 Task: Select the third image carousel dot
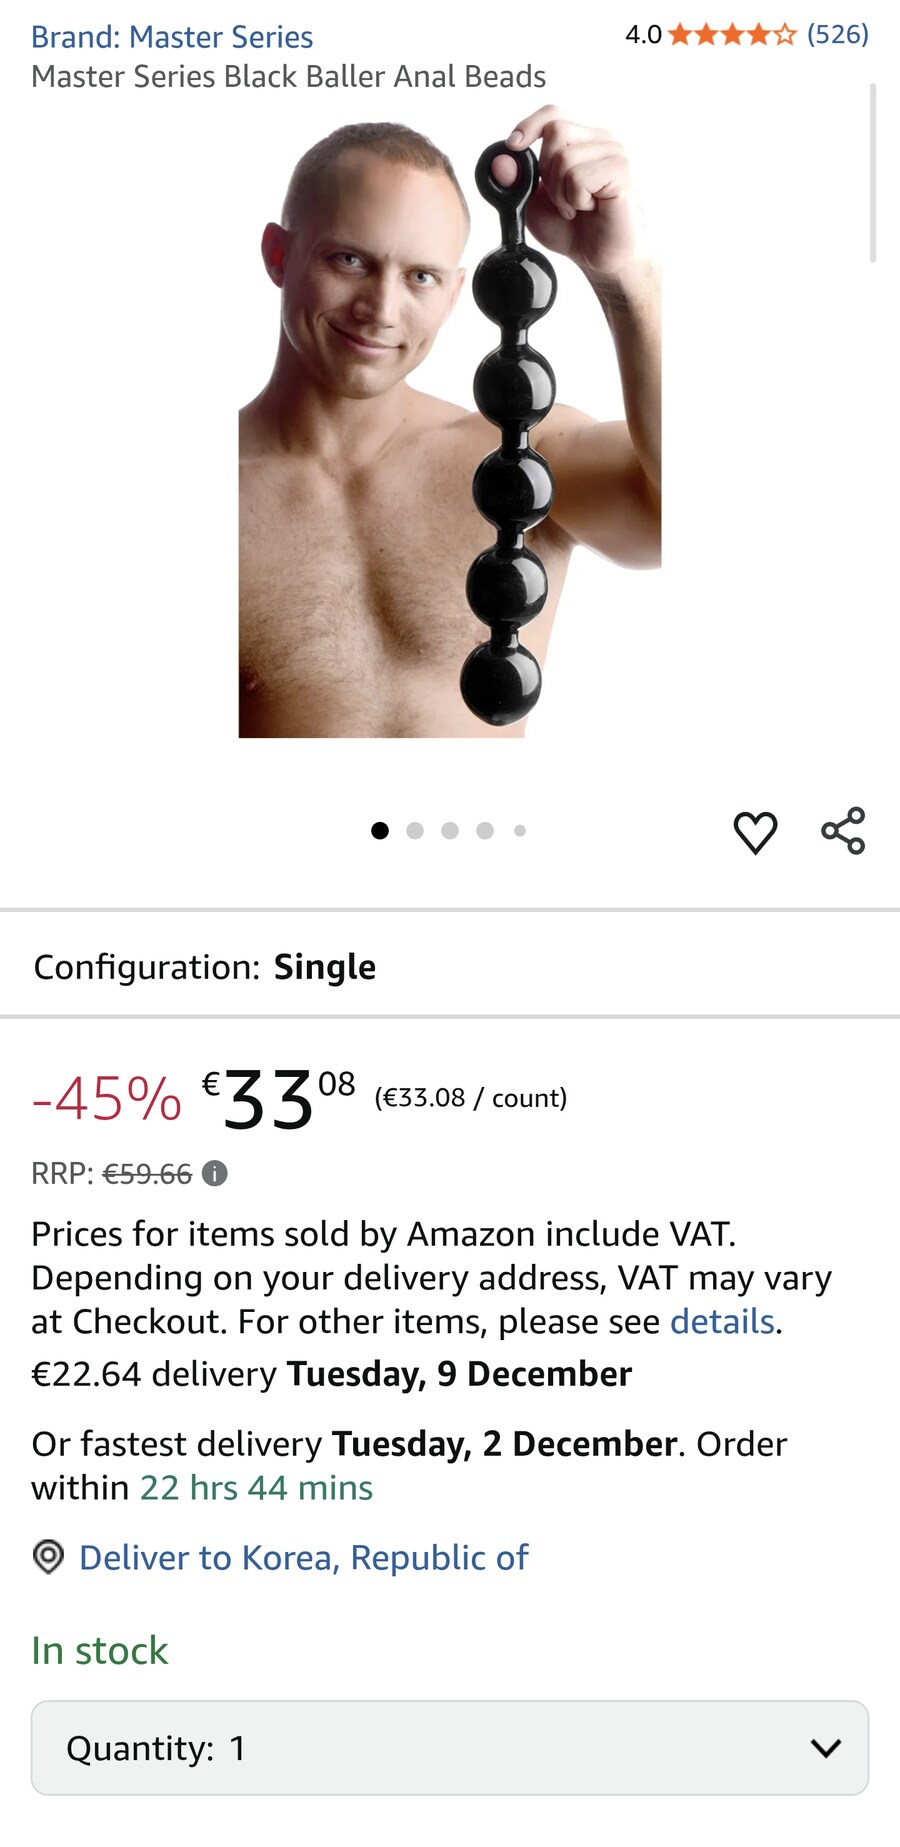(450, 830)
